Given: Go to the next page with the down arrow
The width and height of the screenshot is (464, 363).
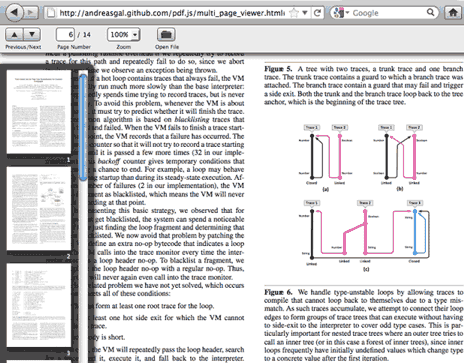Looking at the screenshot, I should [32, 34].
